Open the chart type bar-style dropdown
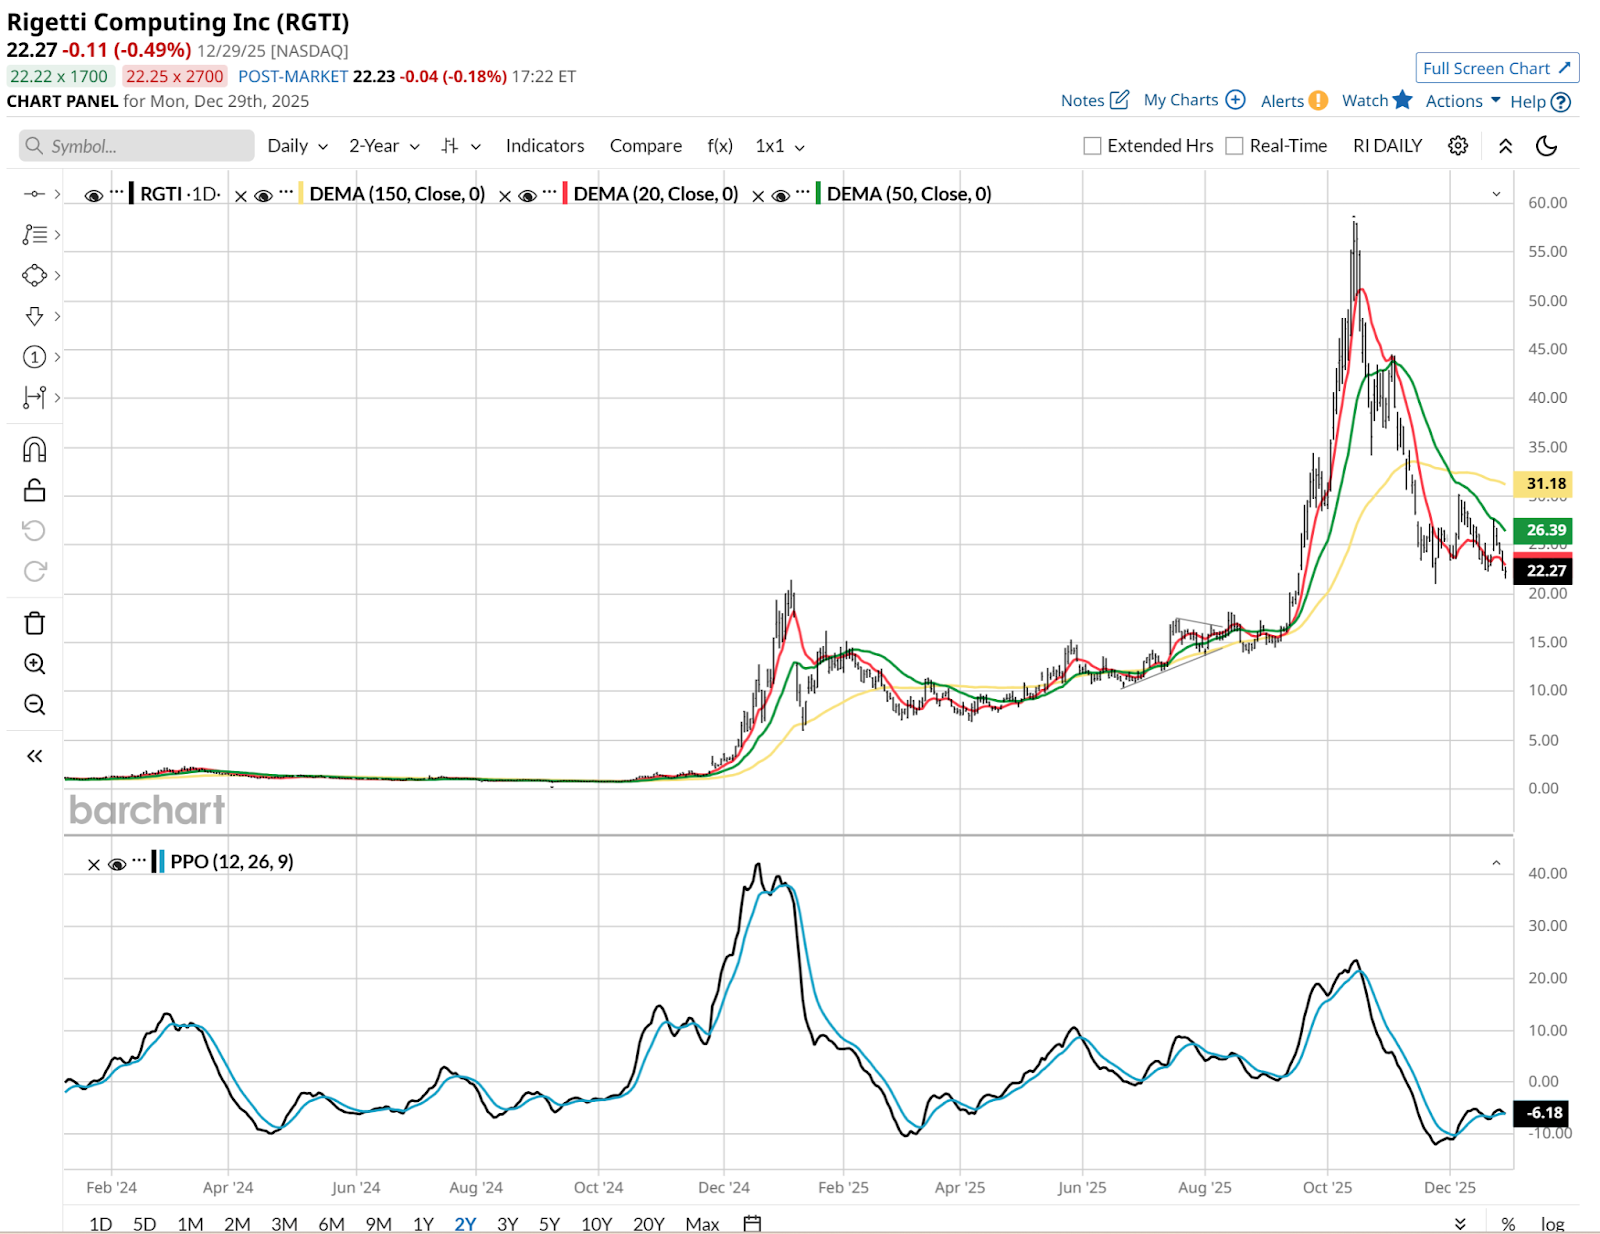Screen dimensions: 1600x1234 (x=461, y=146)
